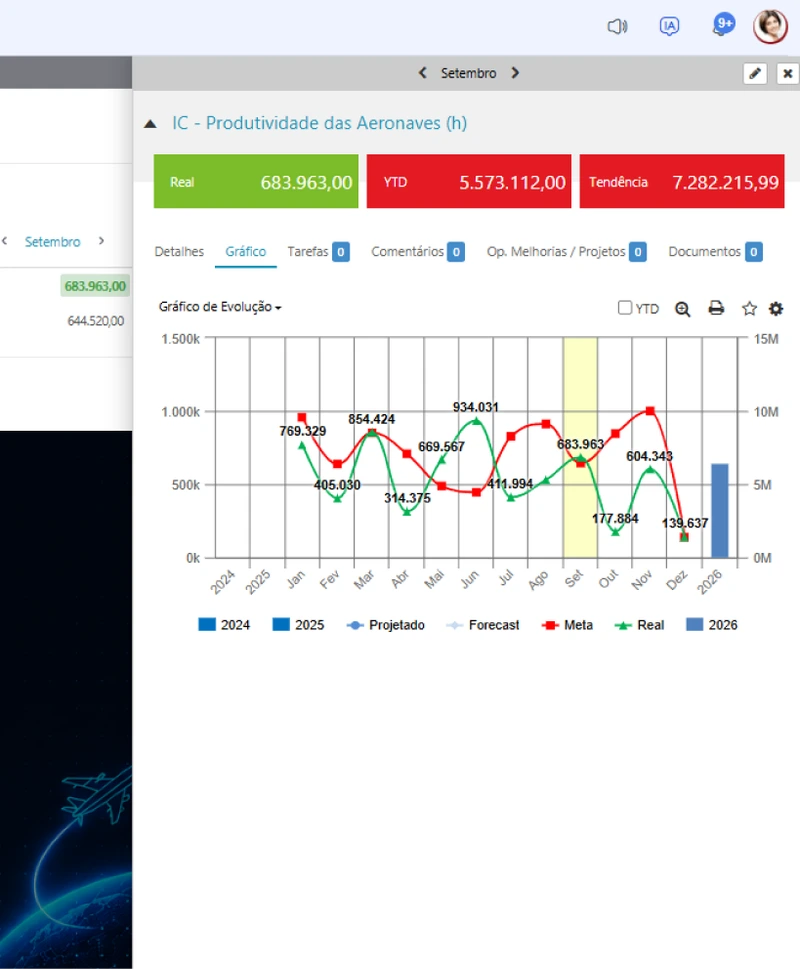The width and height of the screenshot is (800, 969).
Task: Click Setembro link in left panel
Action: pos(53,242)
